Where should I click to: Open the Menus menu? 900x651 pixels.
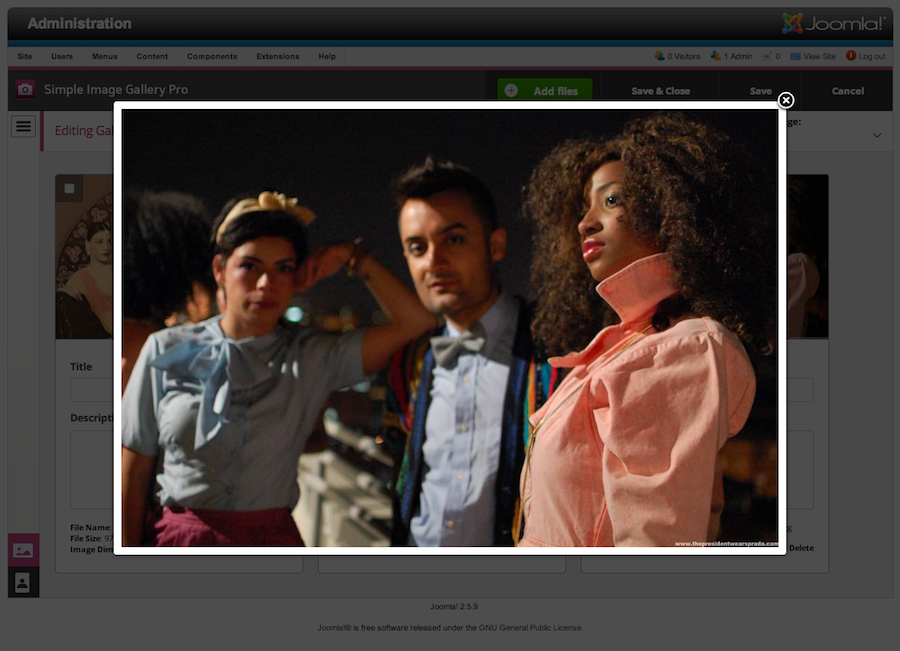pos(104,56)
